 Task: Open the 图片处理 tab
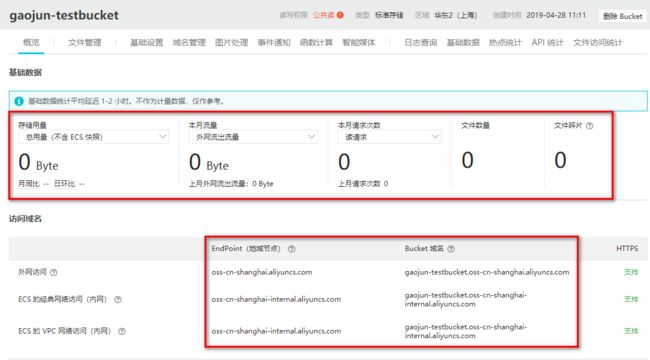pos(231,42)
